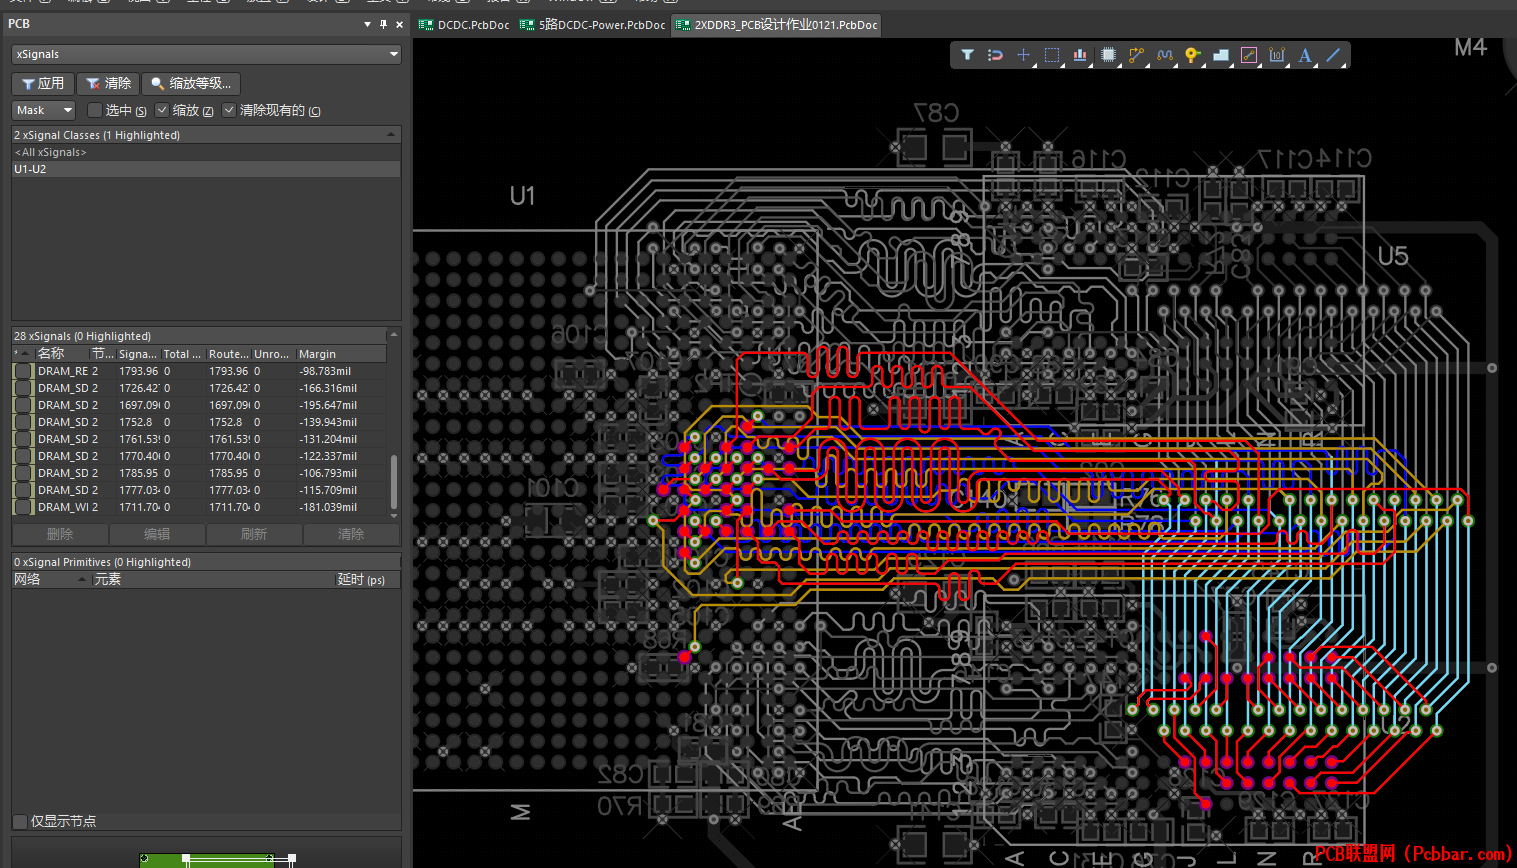
Task: Tick the box for the -195.647mil row
Action: pyautogui.click(x=23, y=405)
